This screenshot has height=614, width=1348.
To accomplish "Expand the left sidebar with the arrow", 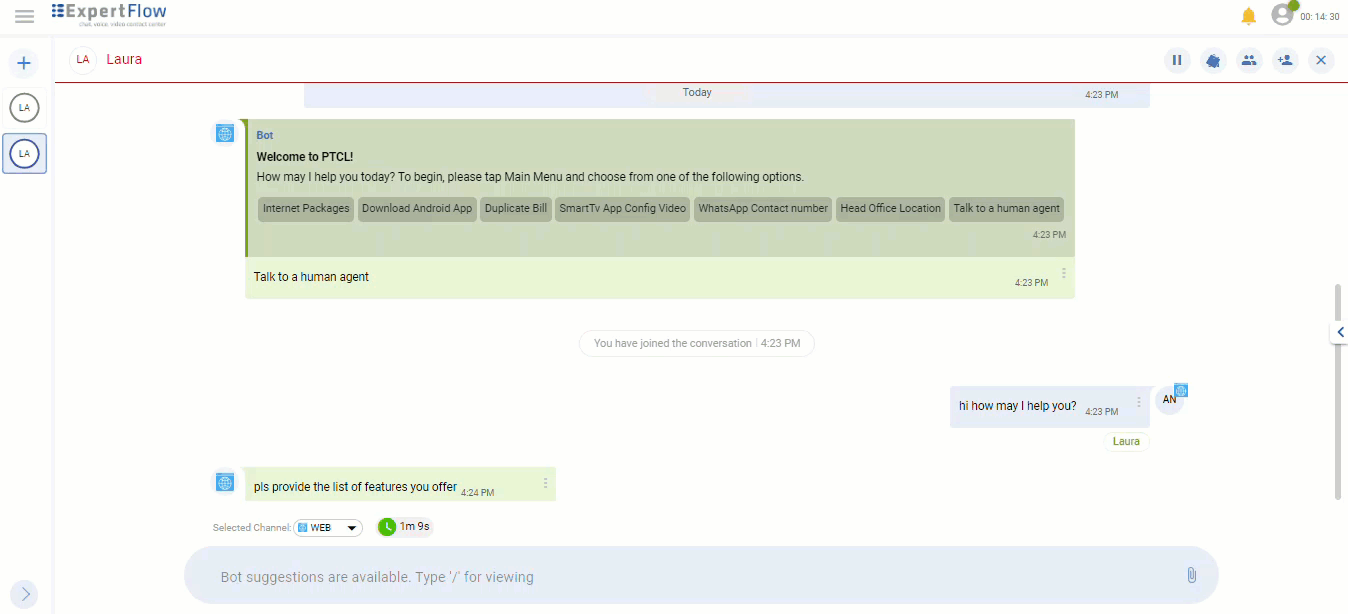I will click(x=25, y=594).
